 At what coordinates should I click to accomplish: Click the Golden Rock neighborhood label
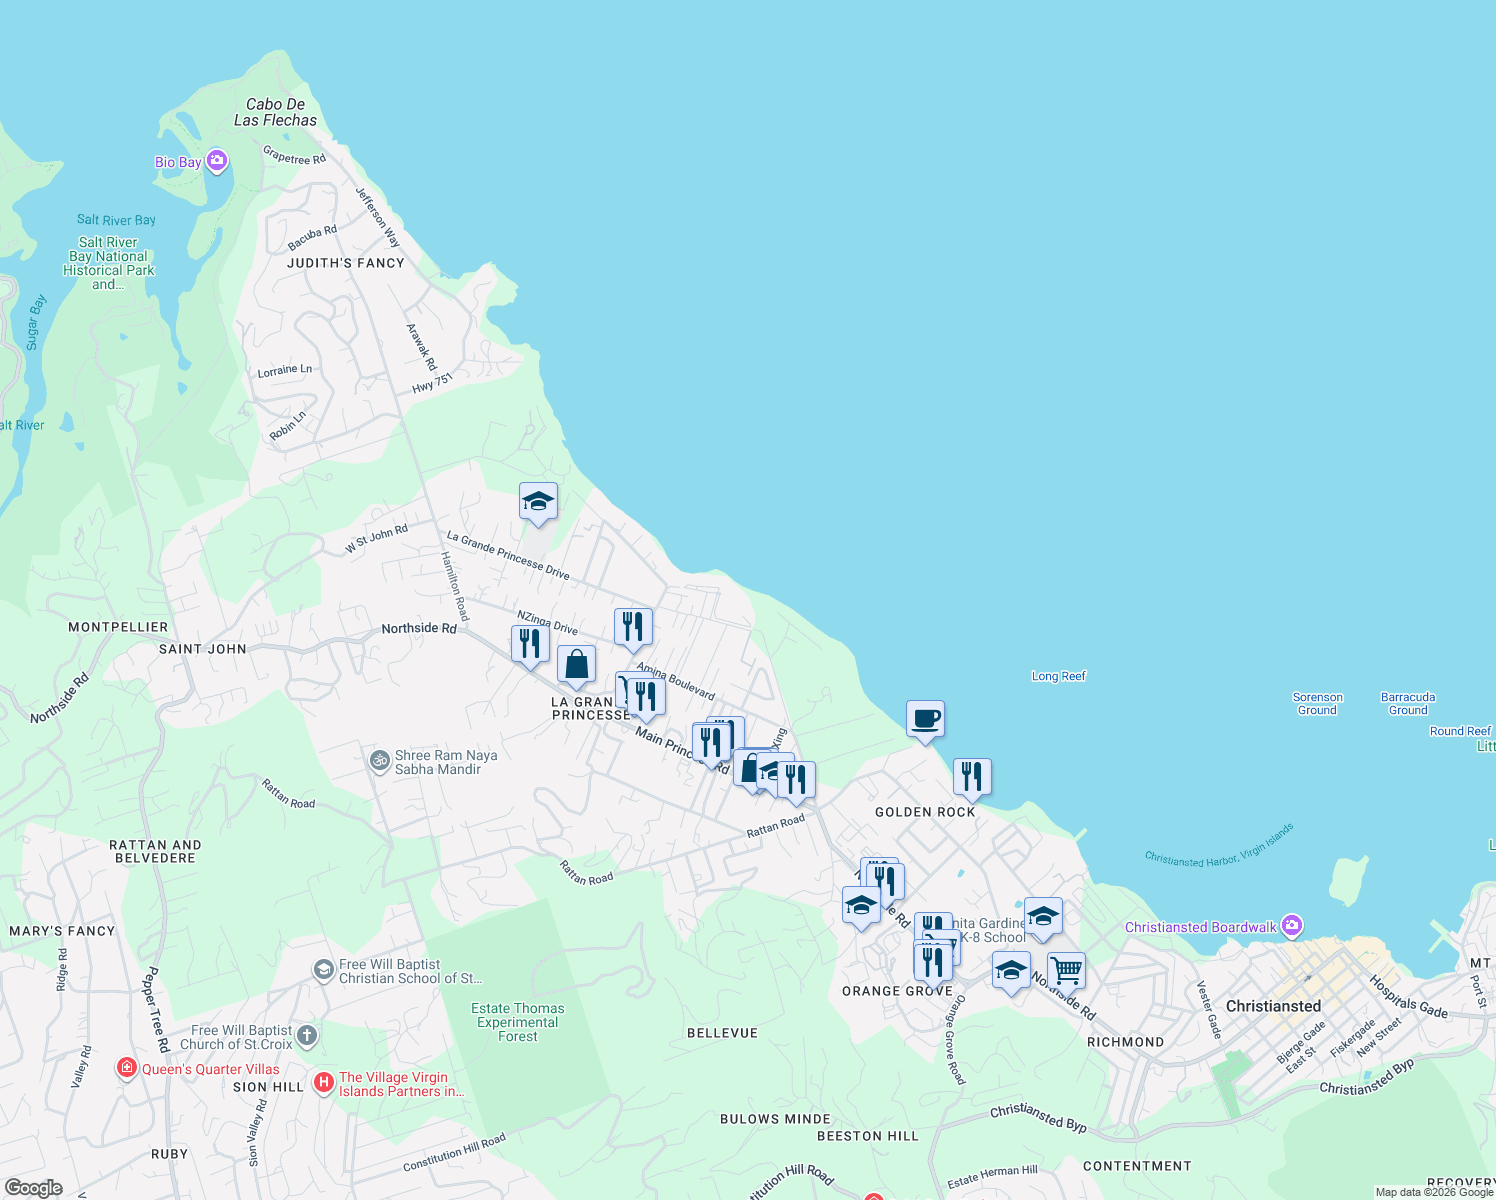925,812
